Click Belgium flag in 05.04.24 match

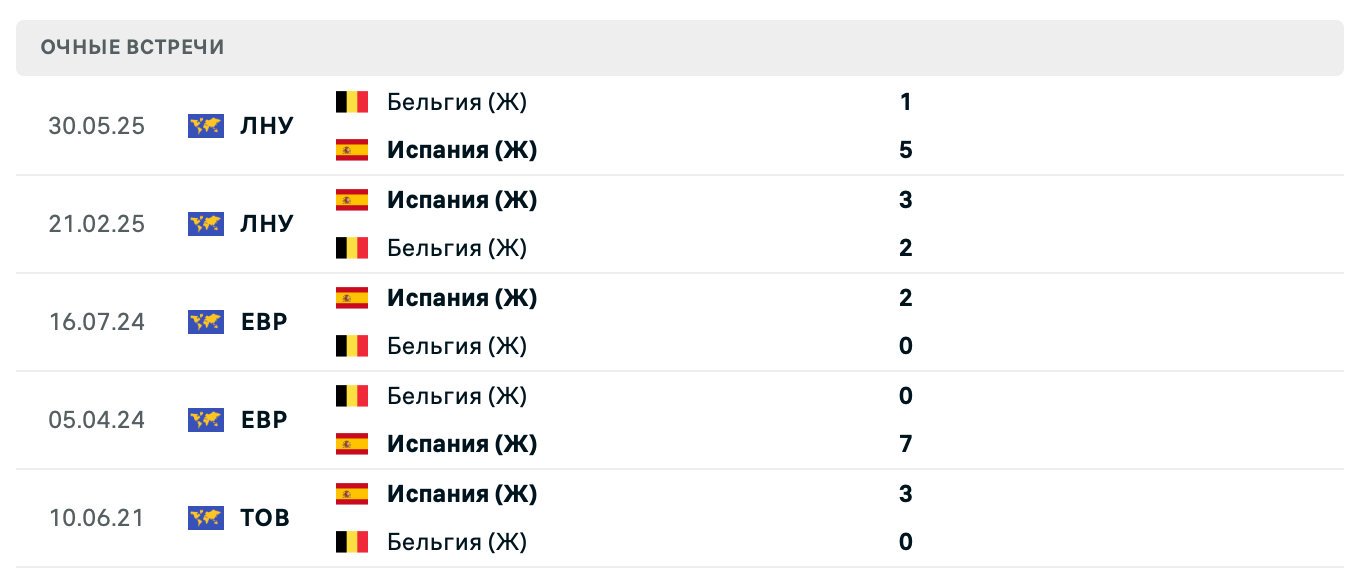point(352,396)
